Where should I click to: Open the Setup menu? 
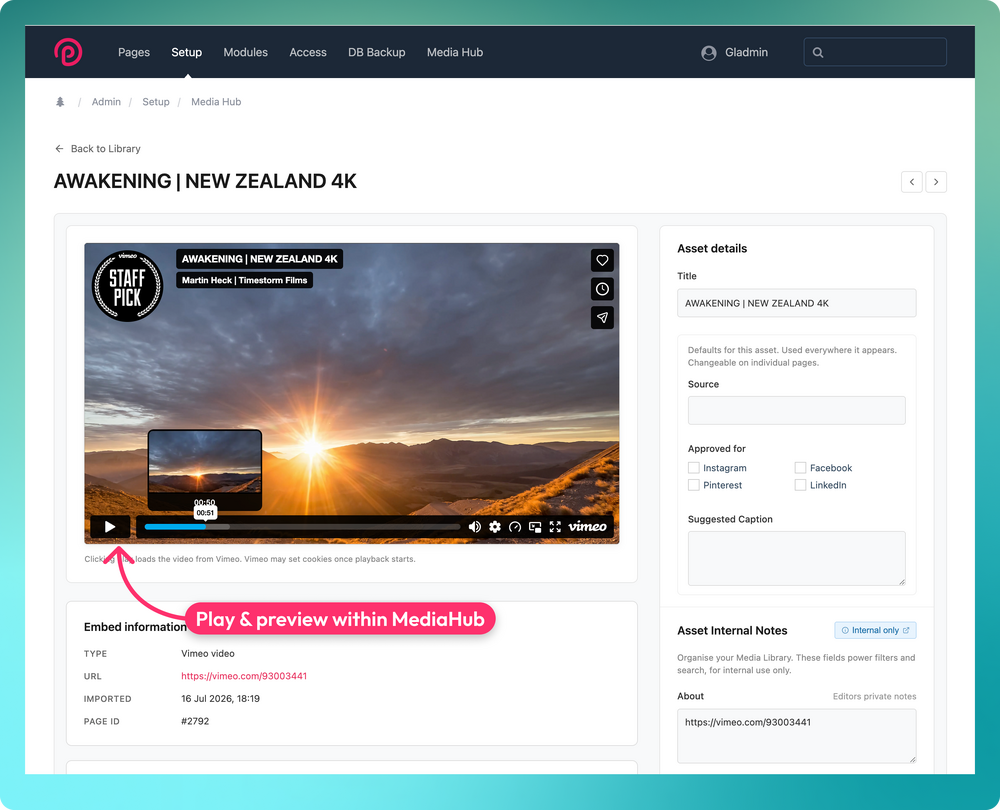point(186,52)
